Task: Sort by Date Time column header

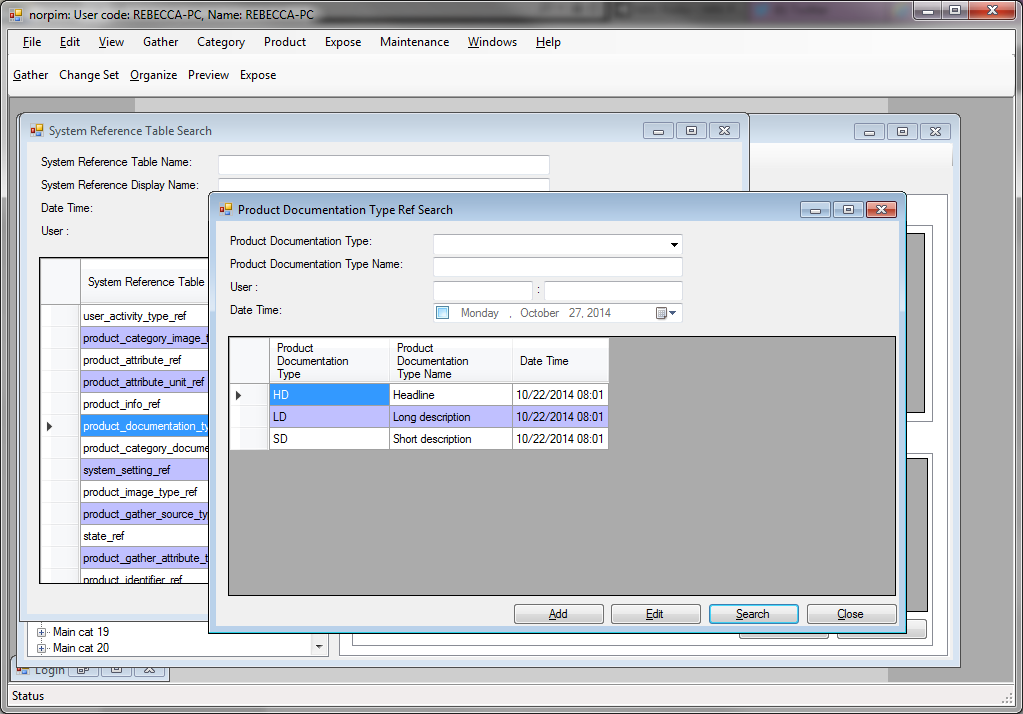Action: click(560, 360)
